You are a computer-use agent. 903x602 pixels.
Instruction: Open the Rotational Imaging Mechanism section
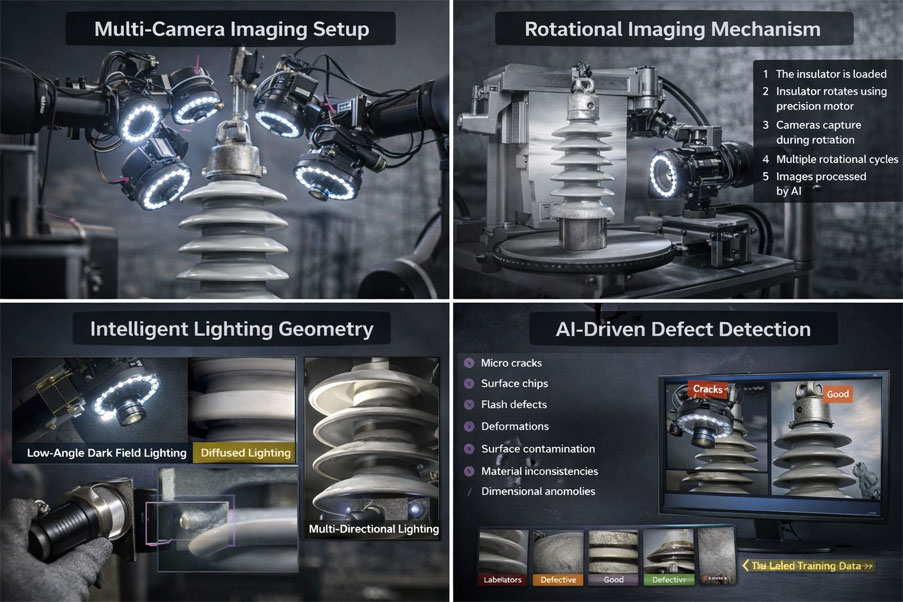673,29
